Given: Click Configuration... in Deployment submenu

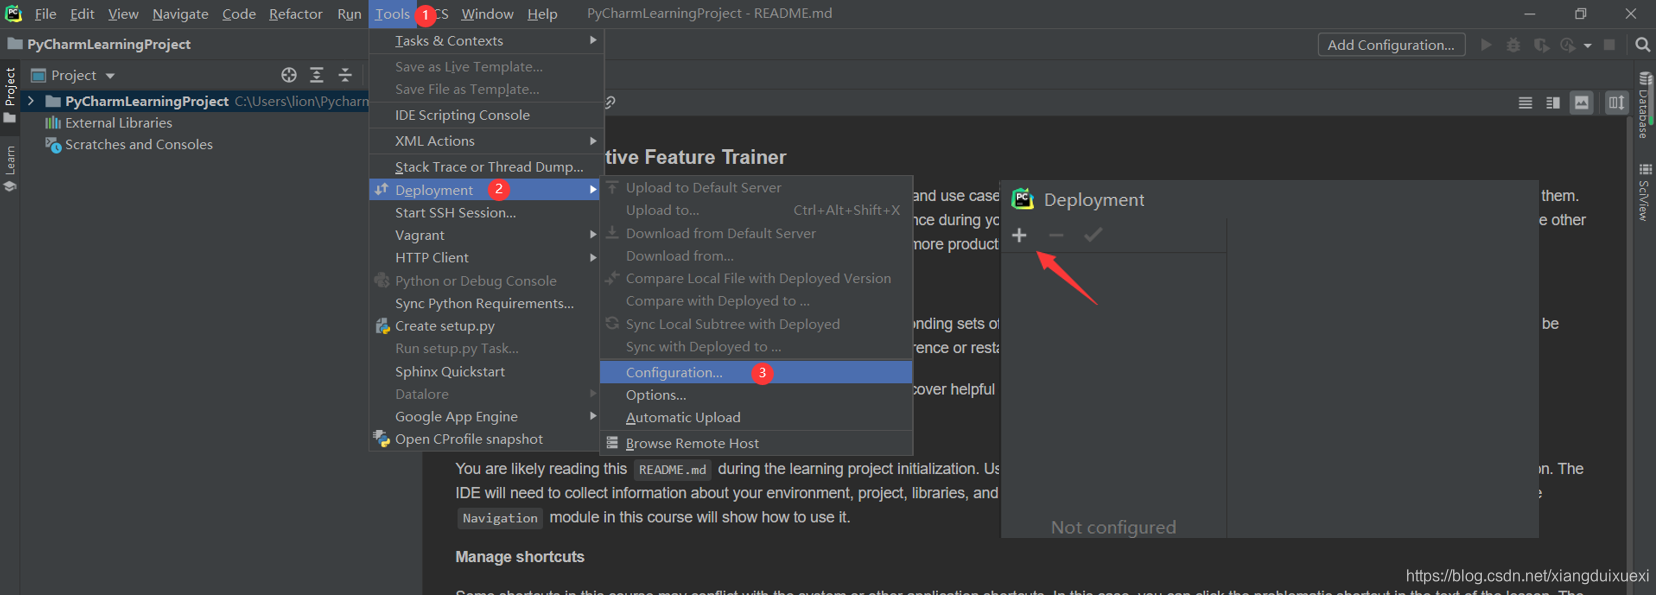Looking at the screenshot, I should (x=756, y=372).
